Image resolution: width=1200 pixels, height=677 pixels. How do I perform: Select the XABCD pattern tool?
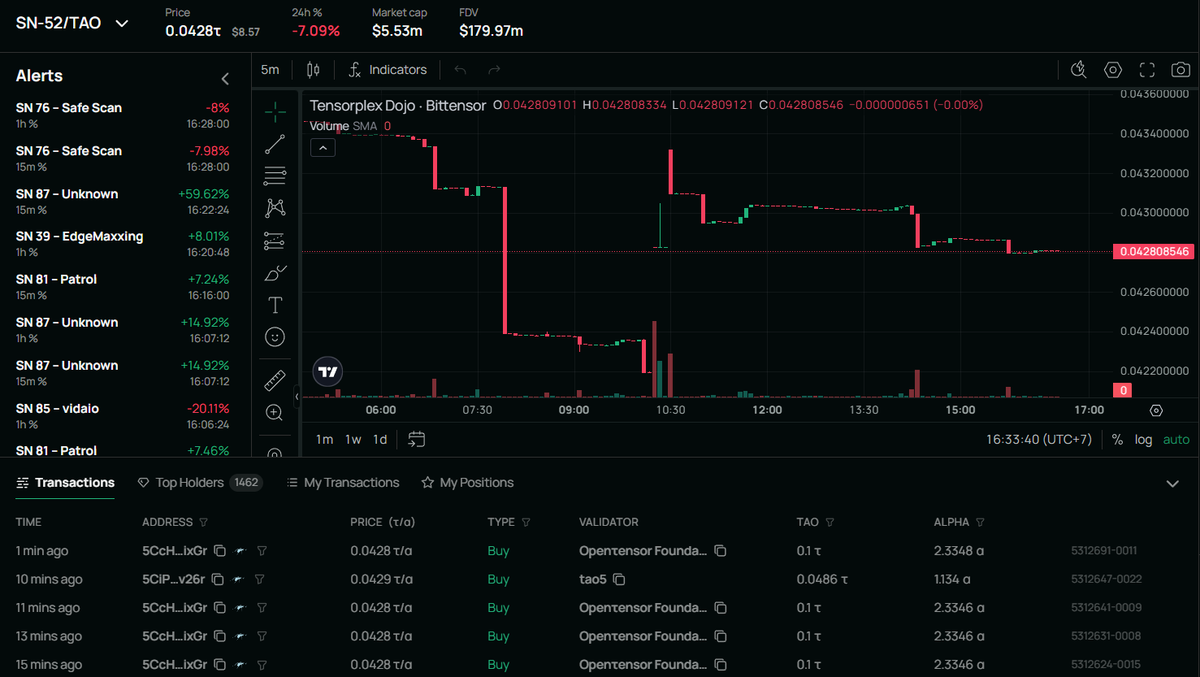pyautogui.click(x=275, y=208)
